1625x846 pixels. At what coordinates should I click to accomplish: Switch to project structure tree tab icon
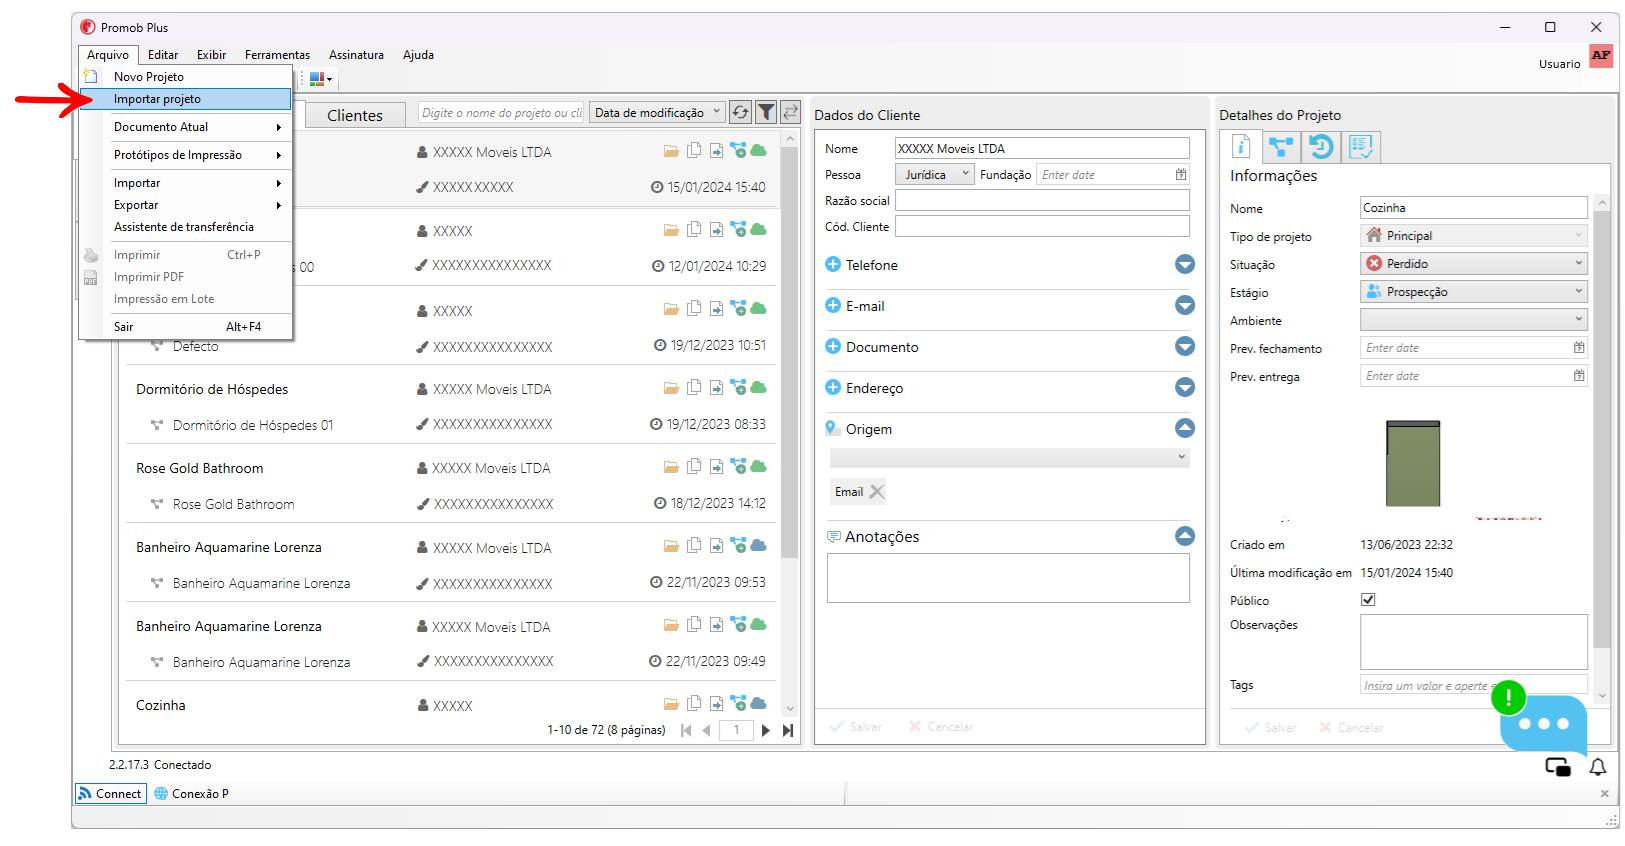(1280, 147)
